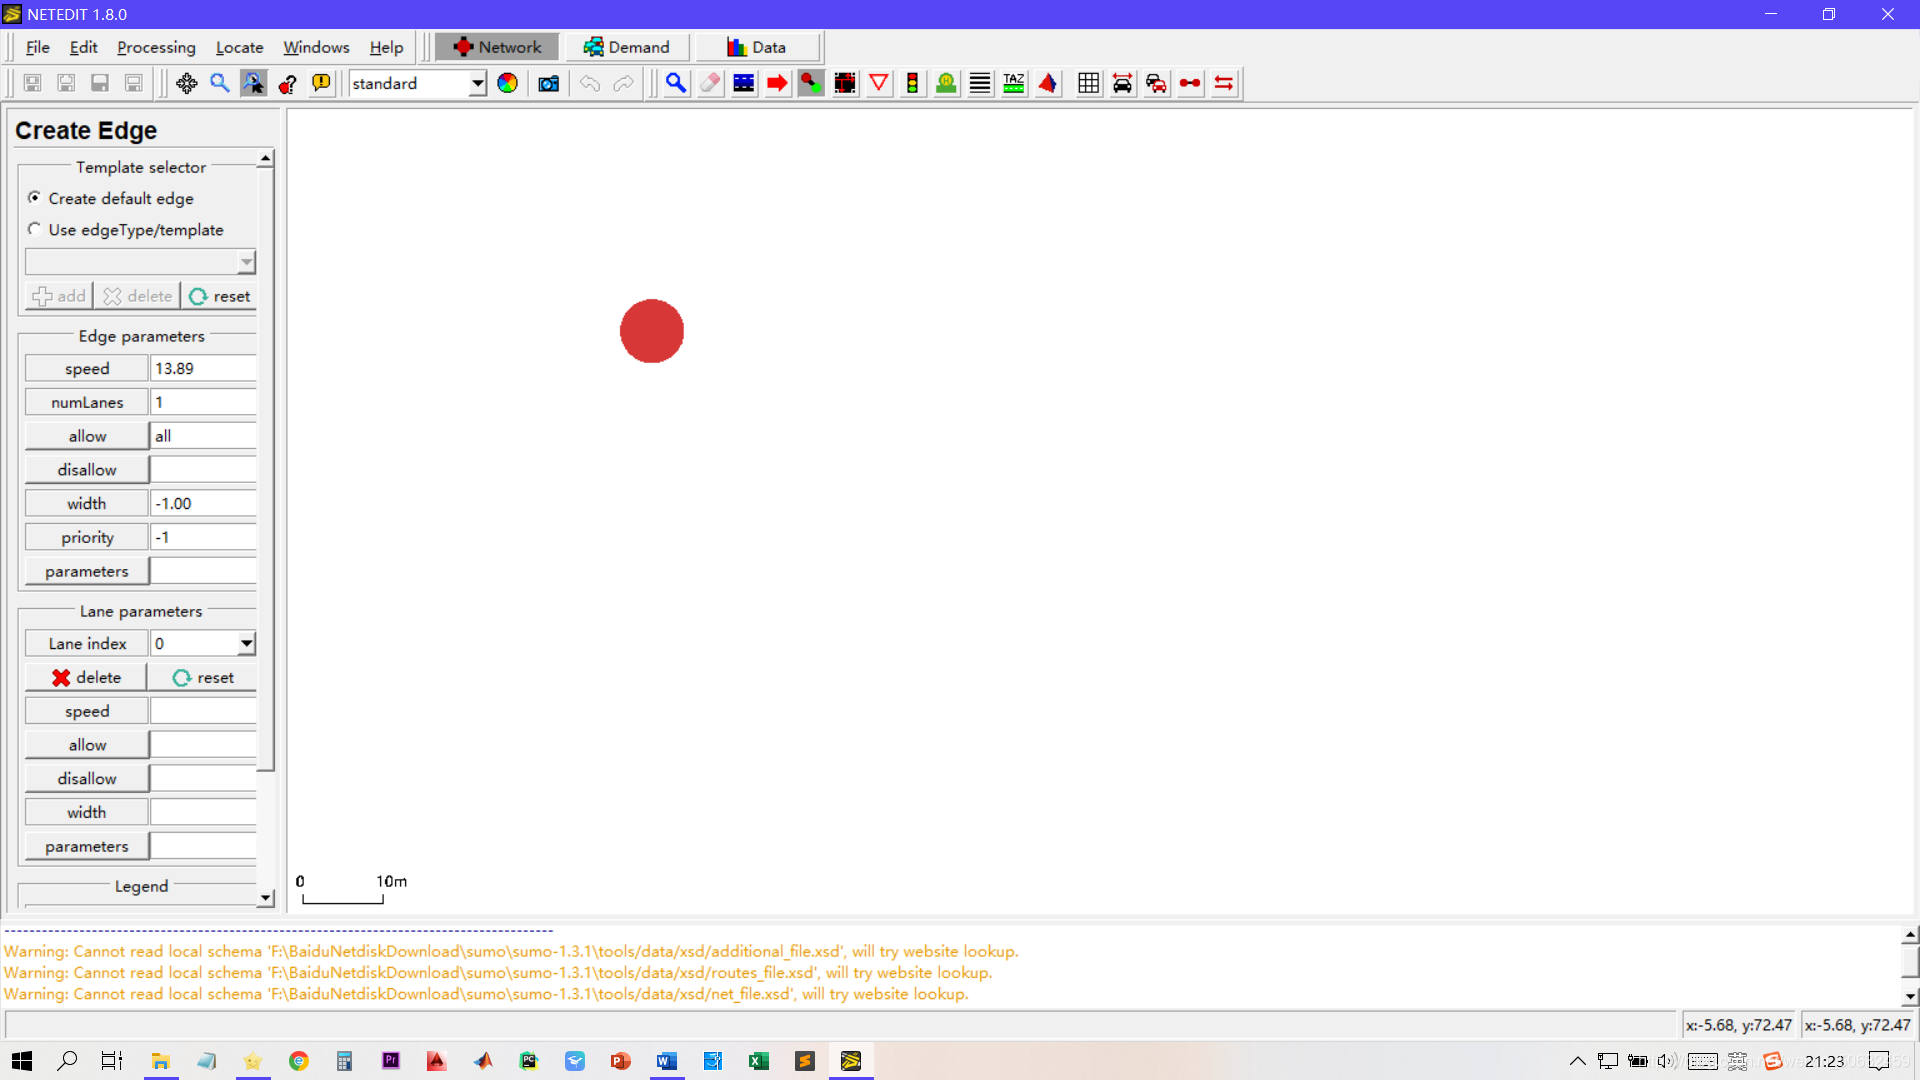
Task: Recenter the view with the crosshair icon
Action: pyautogui.click(x=186, y=83)
